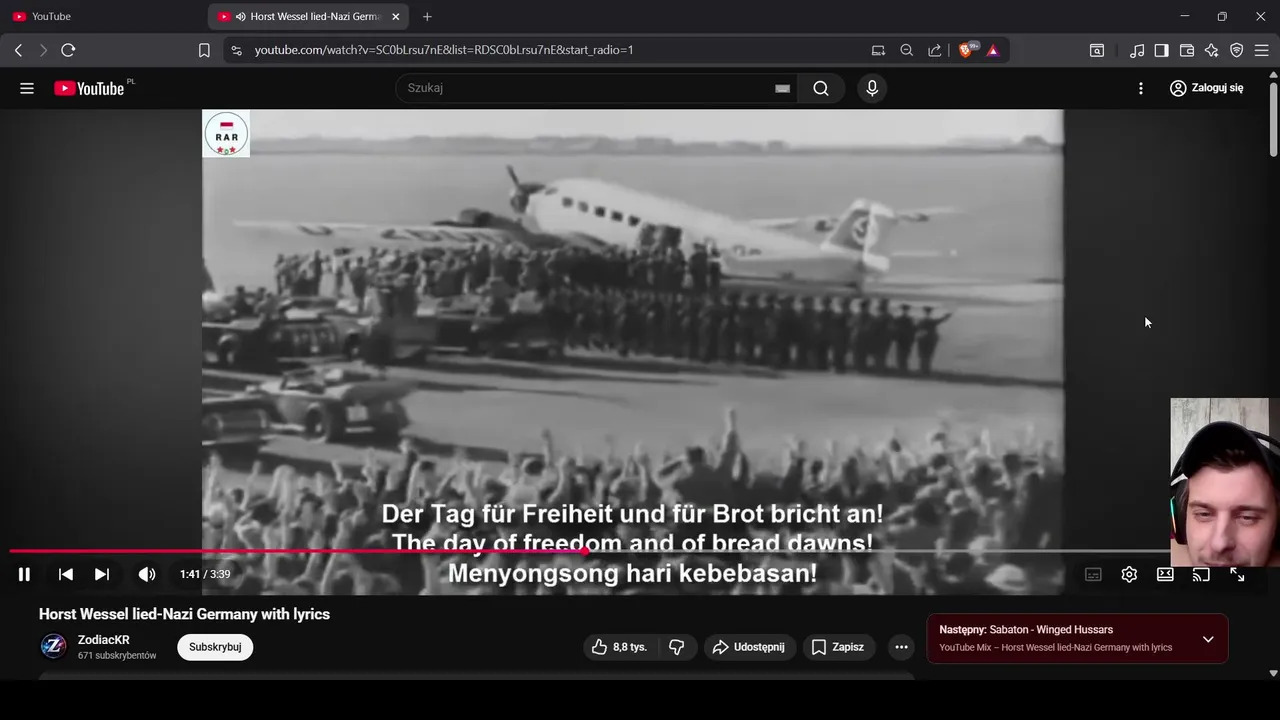1280x720 pixels.
Task: Click the Sabaton - Winged Hussars text
Action: 1051,630
